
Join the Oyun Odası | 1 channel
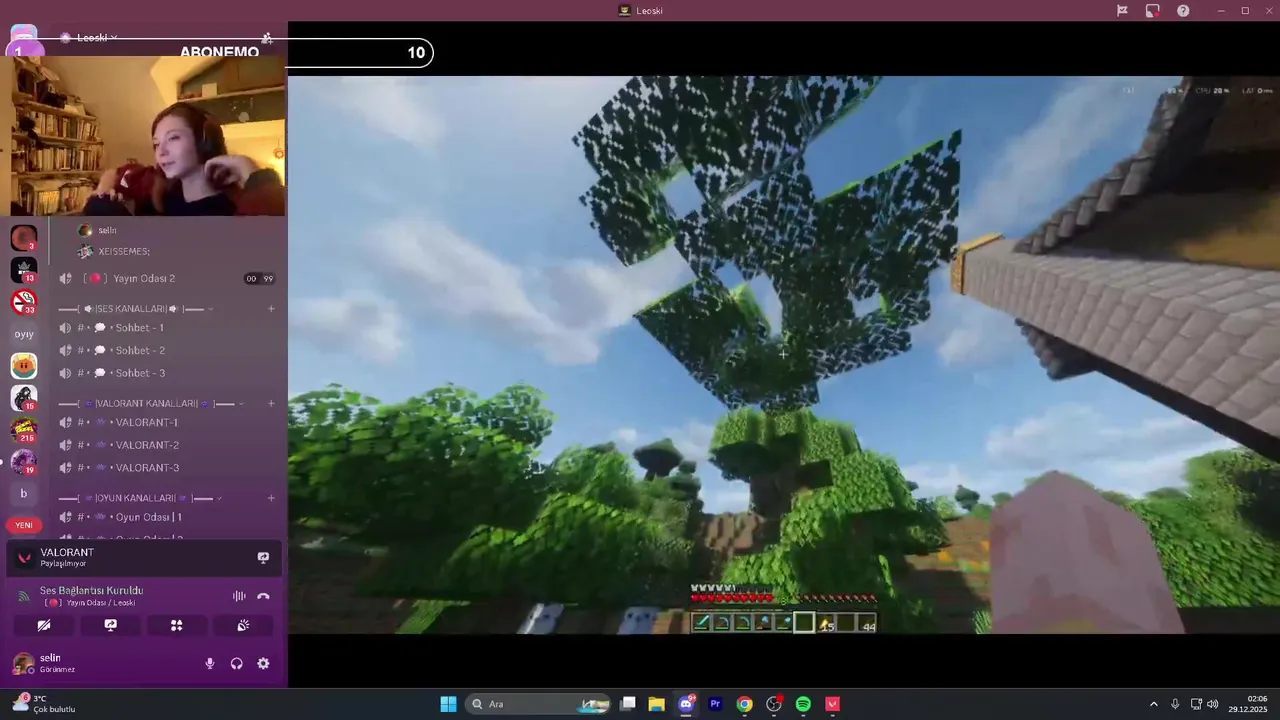pyautogui.click(x=166, y=517)
